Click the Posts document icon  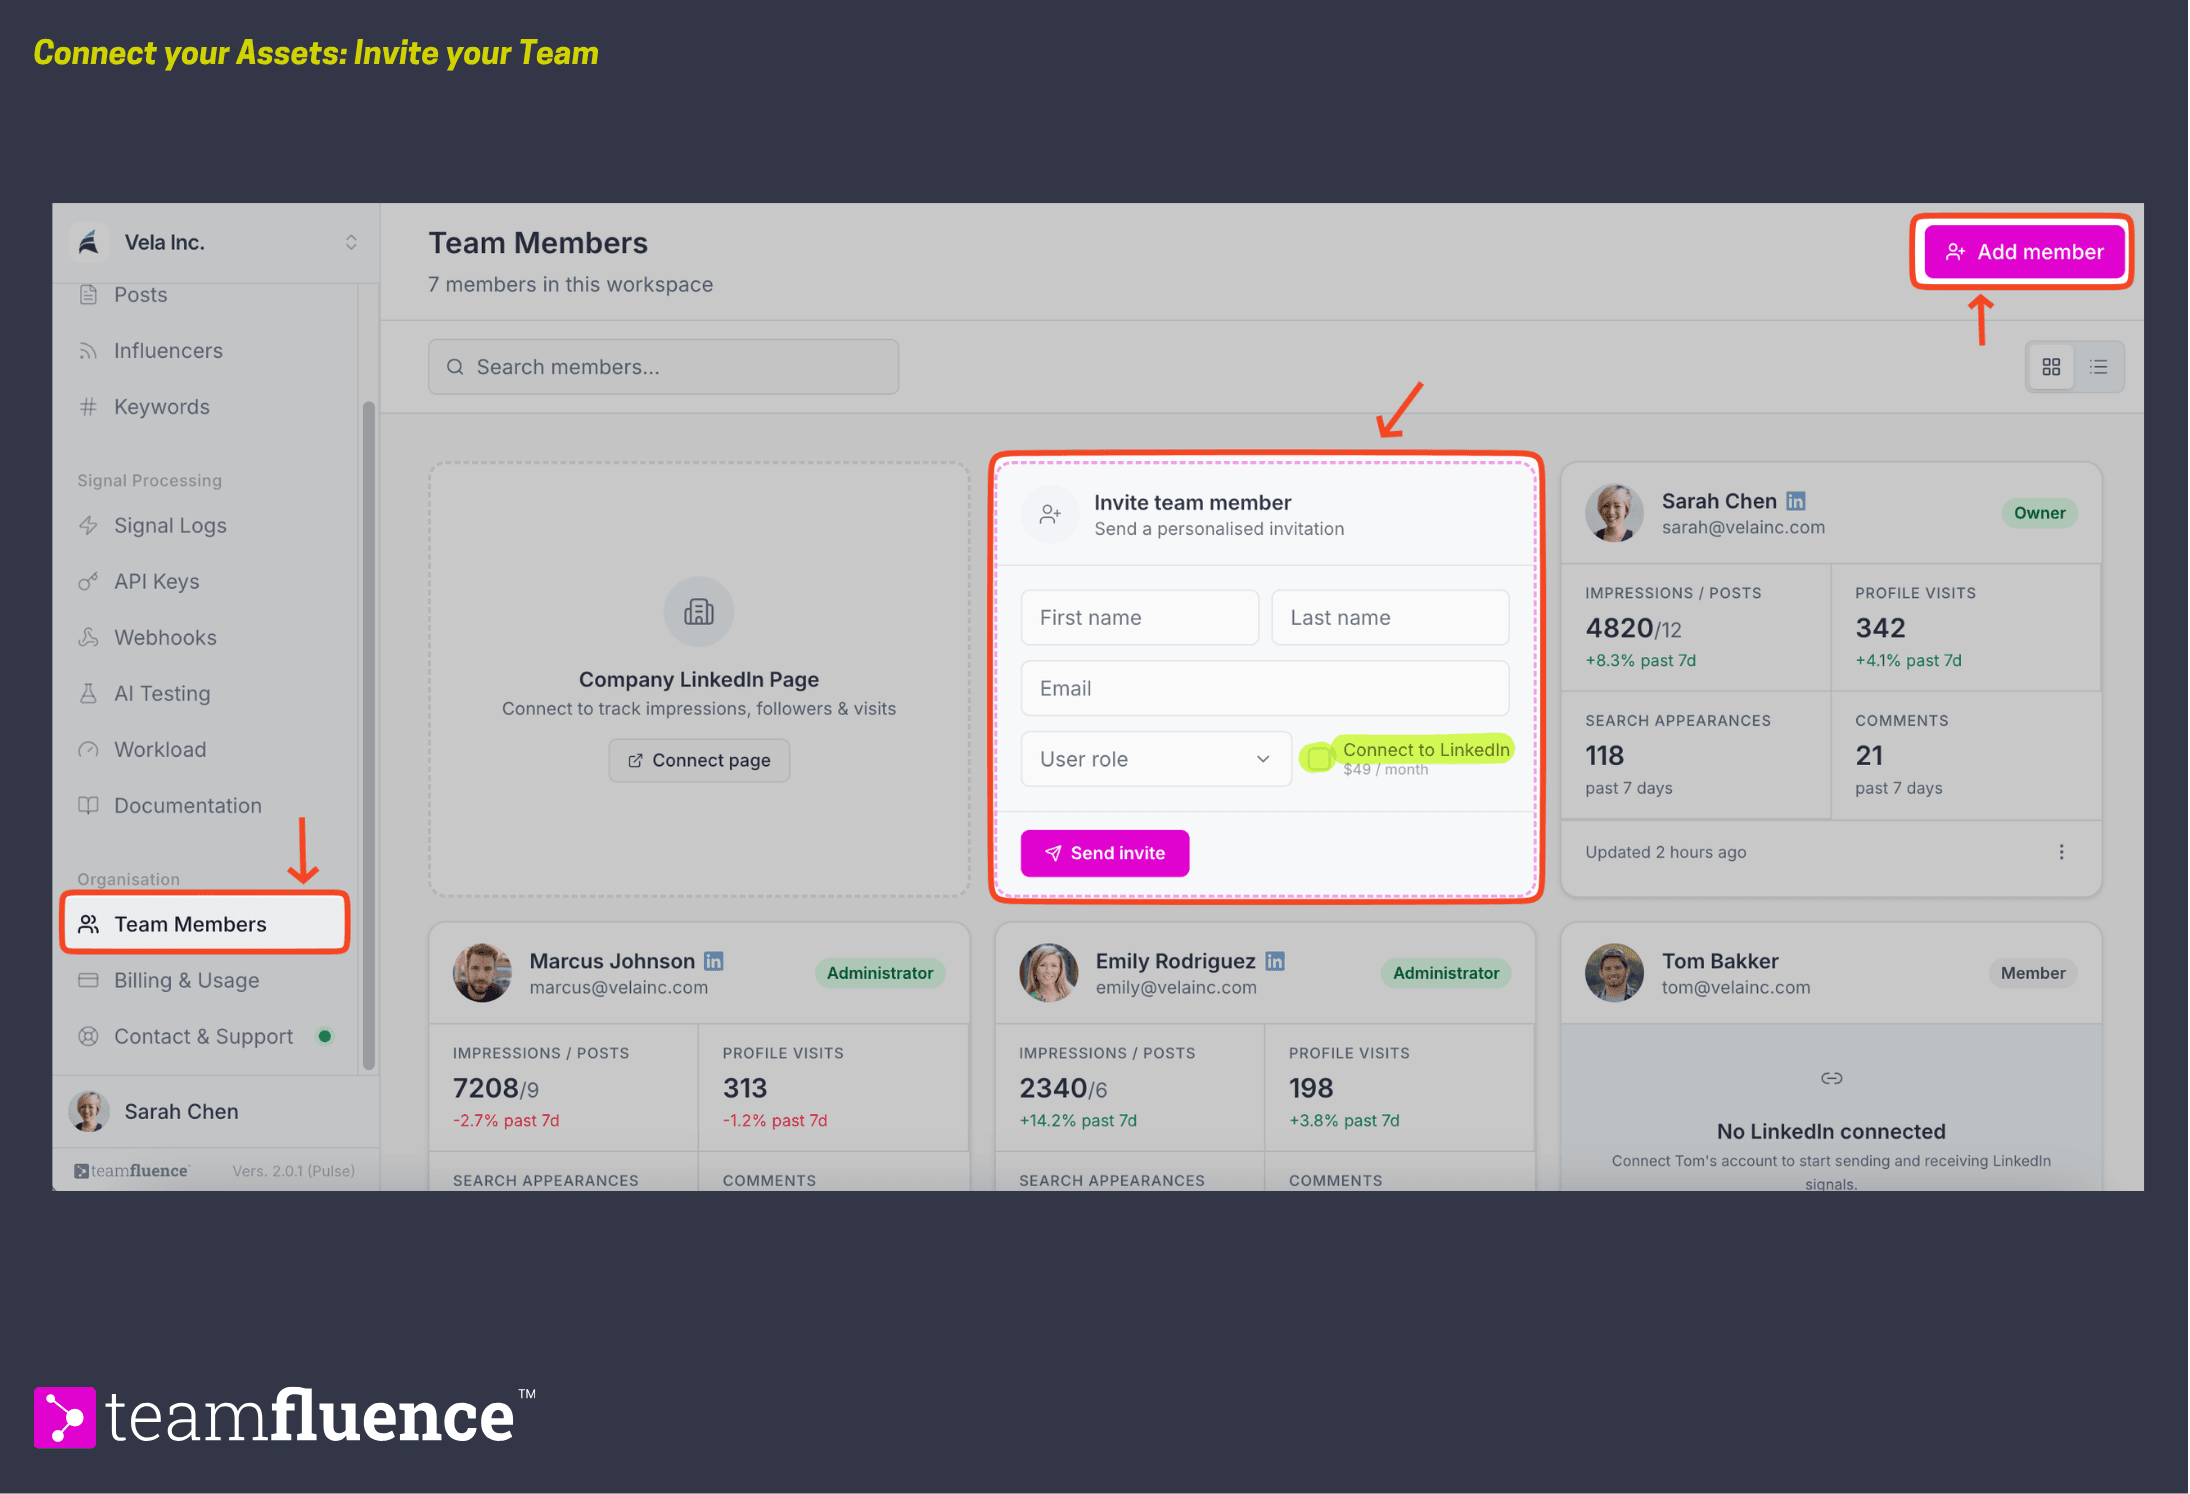(x=89, y=295)
